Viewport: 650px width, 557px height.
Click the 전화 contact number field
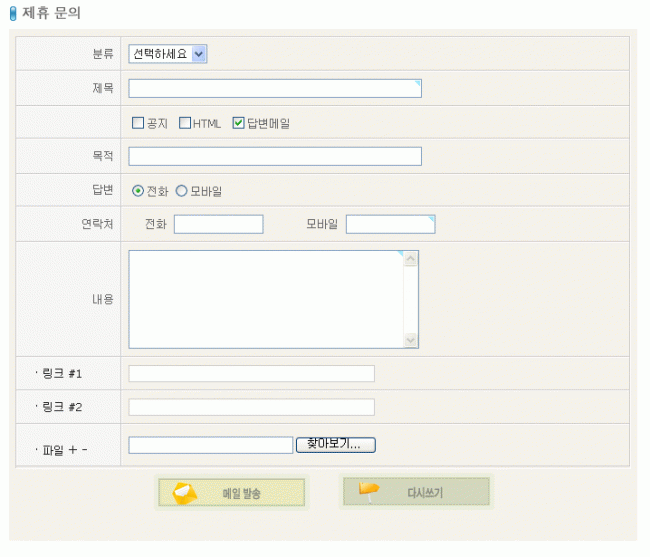click(218, 224)
